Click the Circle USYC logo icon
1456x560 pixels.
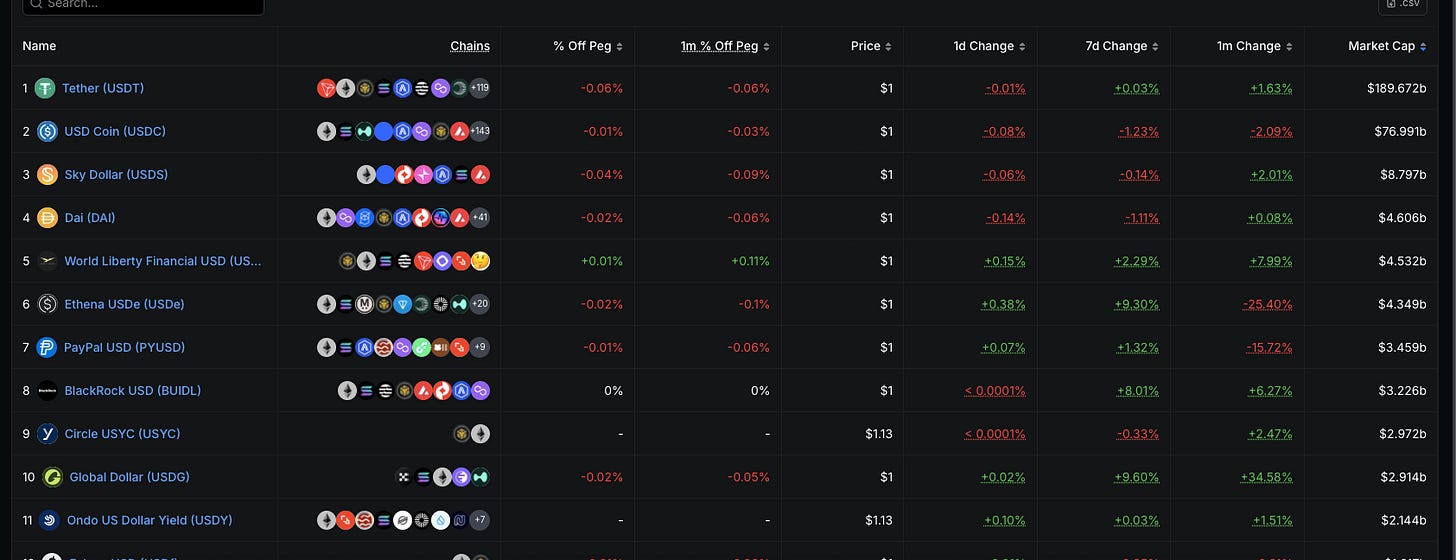pos(47,434)
